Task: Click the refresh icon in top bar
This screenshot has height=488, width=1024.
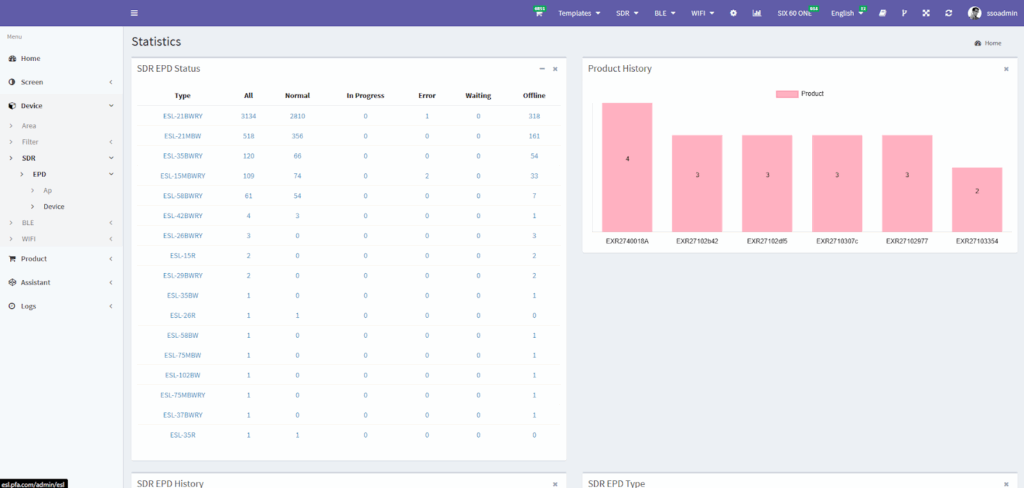Action: (948, 13)
